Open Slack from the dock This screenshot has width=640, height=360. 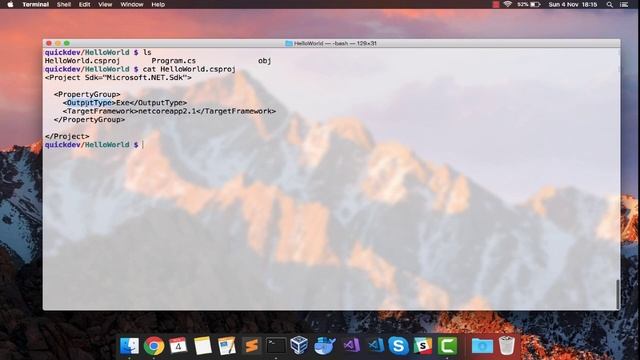point(423,346)
